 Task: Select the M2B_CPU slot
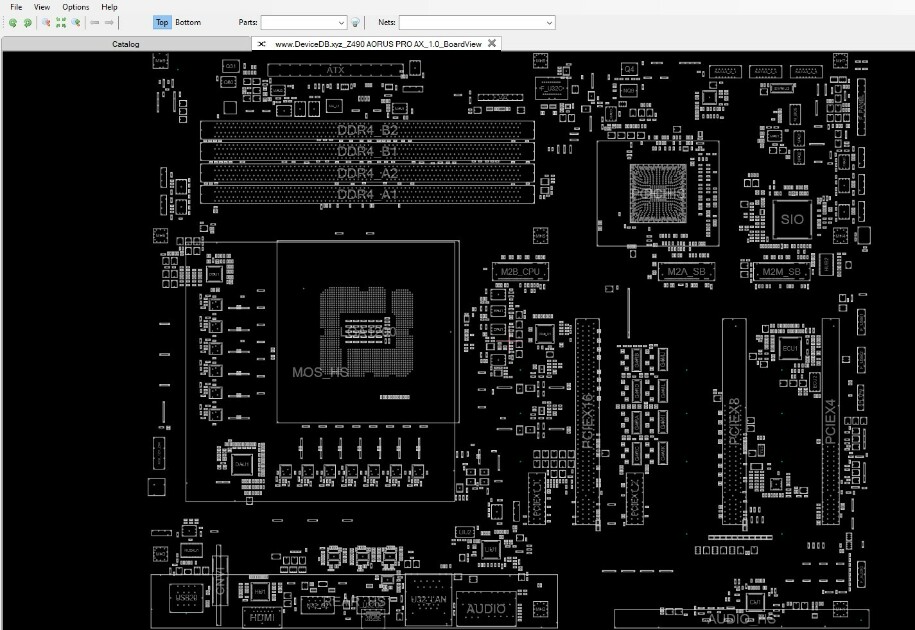point(520,272)
